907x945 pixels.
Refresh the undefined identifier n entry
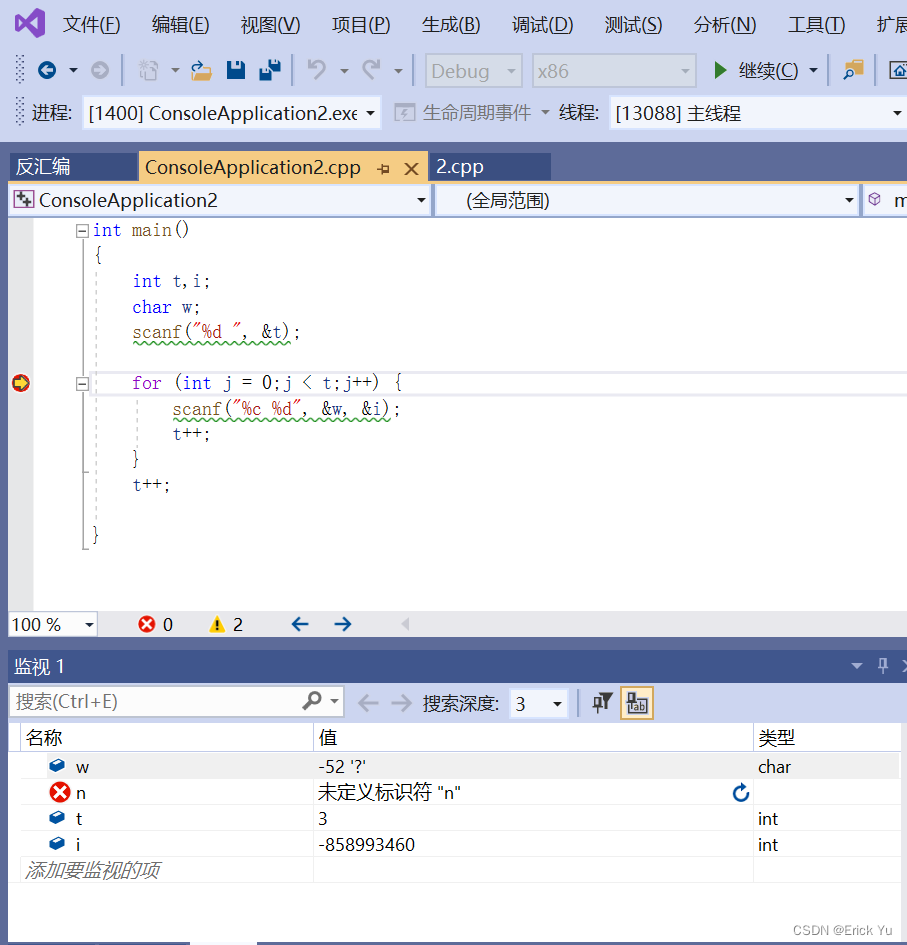[741, 793]
